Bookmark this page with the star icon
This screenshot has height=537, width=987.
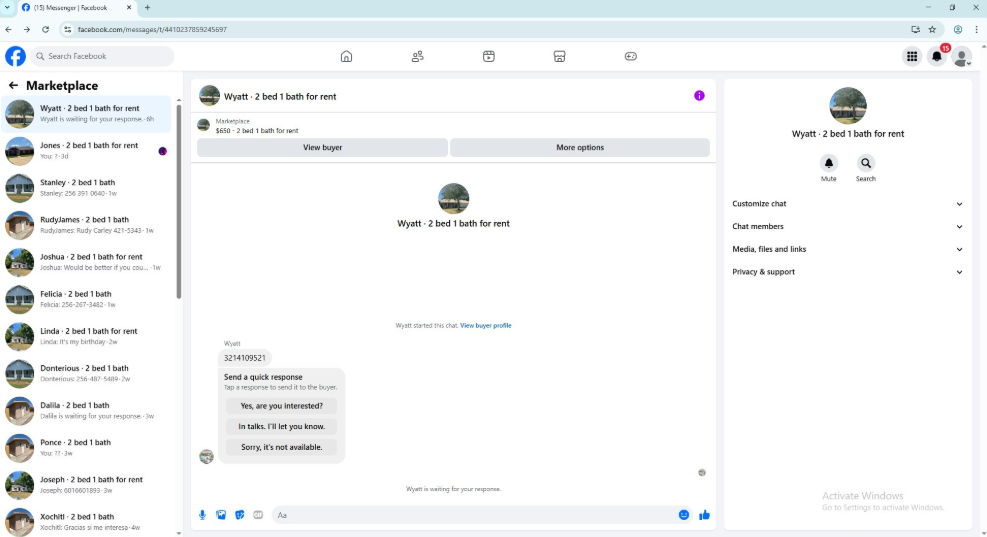click(x=932, y=29)
